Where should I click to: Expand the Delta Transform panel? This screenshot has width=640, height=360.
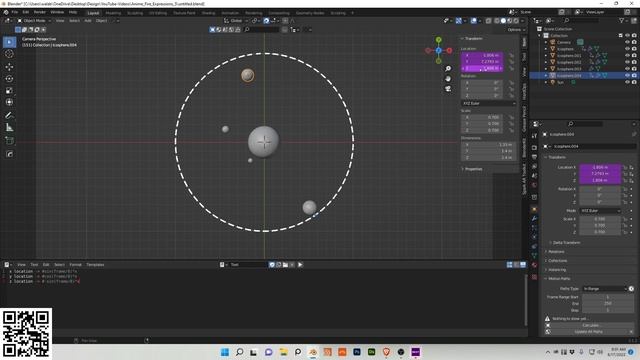click(x=567, y=242)
